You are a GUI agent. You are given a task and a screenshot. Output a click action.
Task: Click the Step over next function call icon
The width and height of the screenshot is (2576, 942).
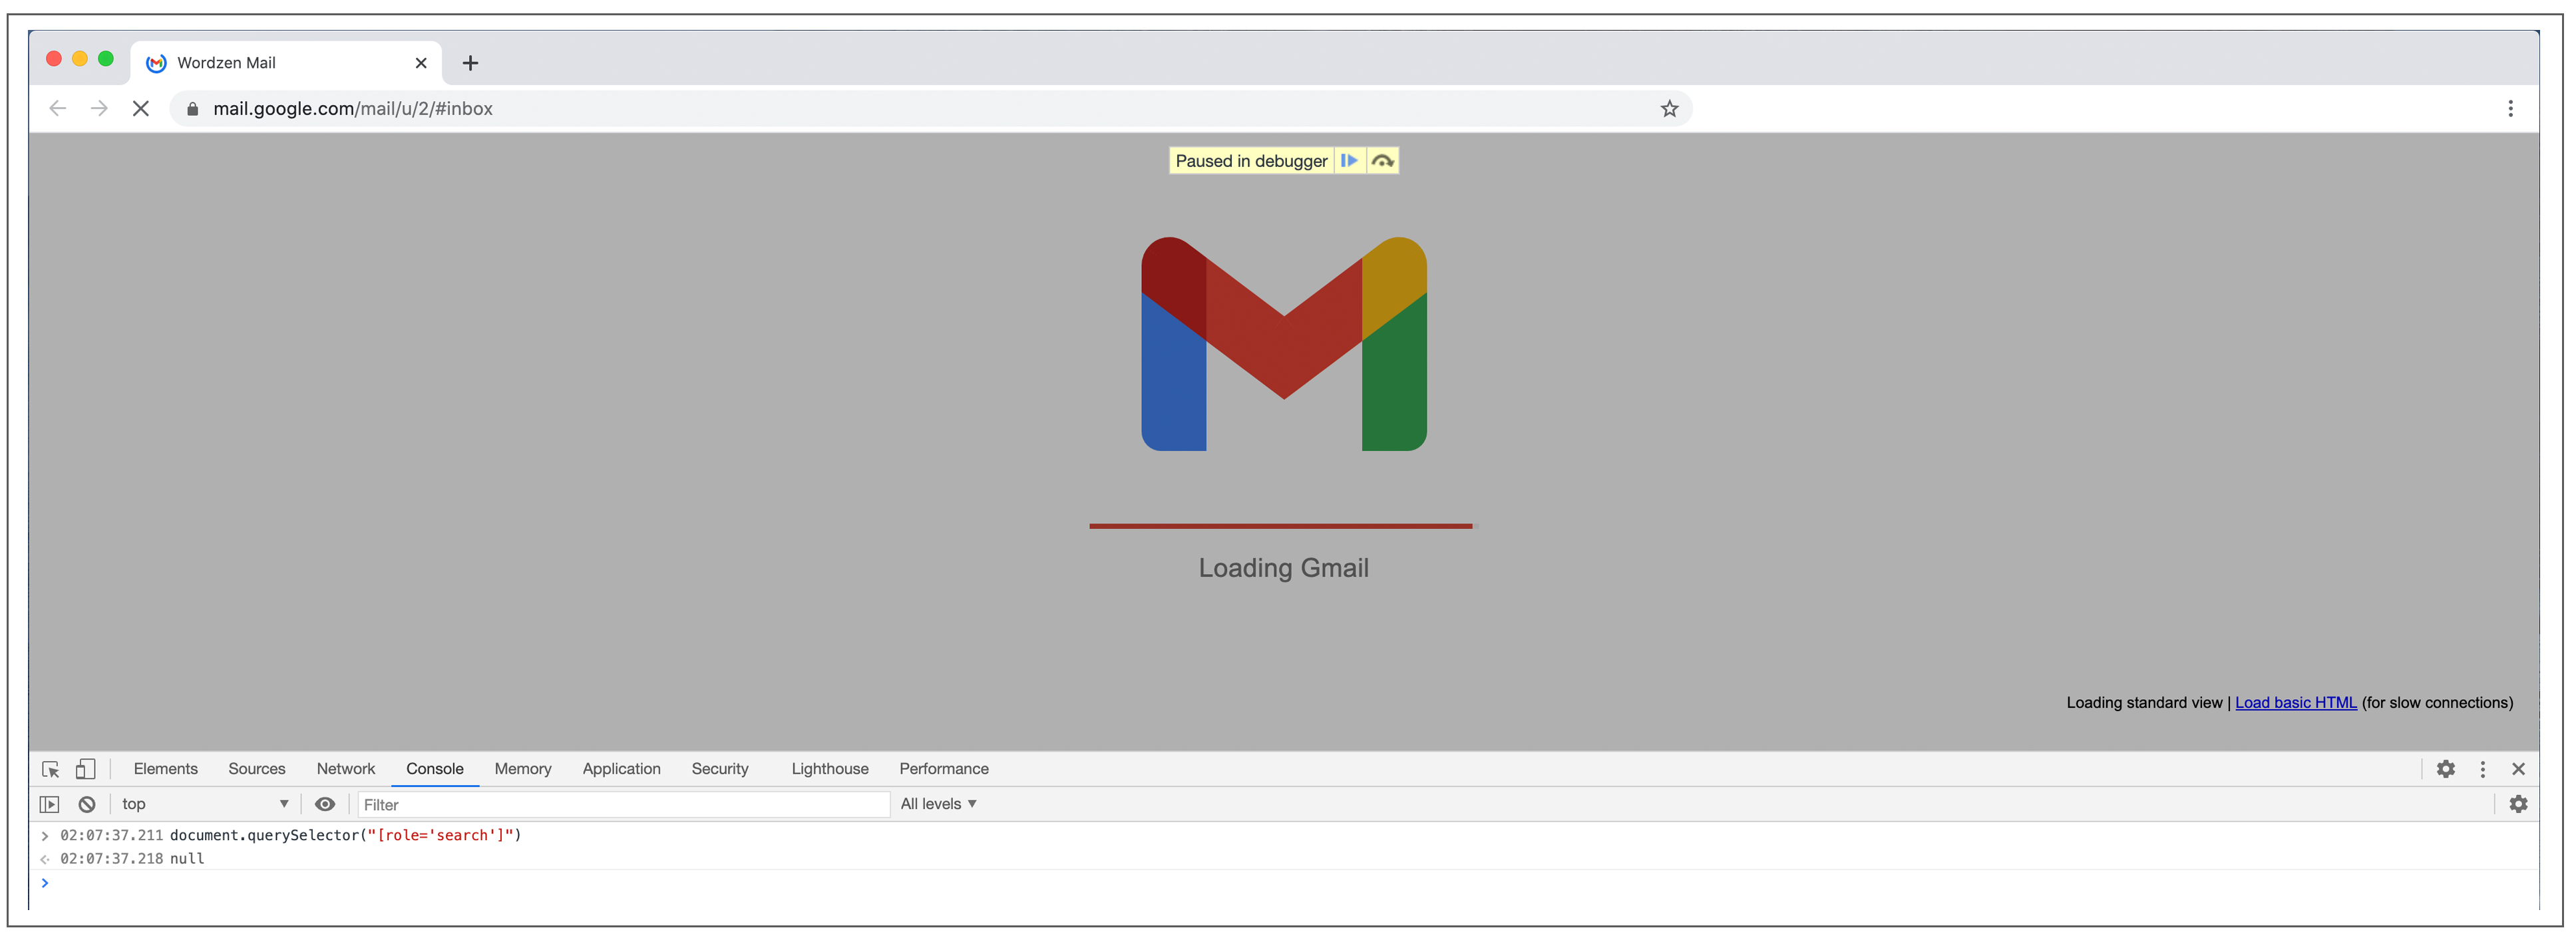pos(1385,161)
